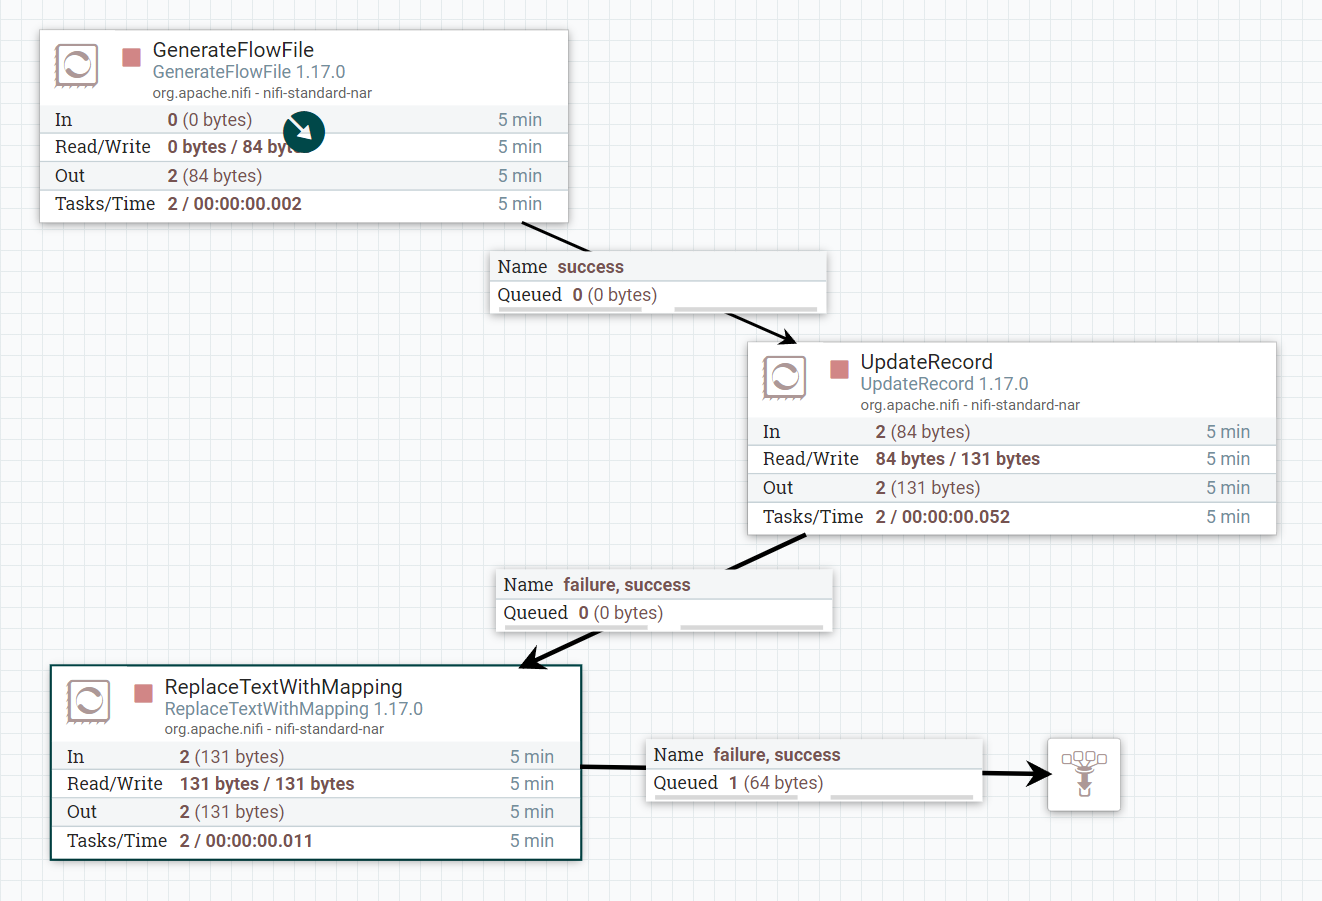Click ReplaceTextWithMapping's red stopped status indicator
Image resolution: width=1322 pixels, height=901 pixels.
[x=143, y=693]
